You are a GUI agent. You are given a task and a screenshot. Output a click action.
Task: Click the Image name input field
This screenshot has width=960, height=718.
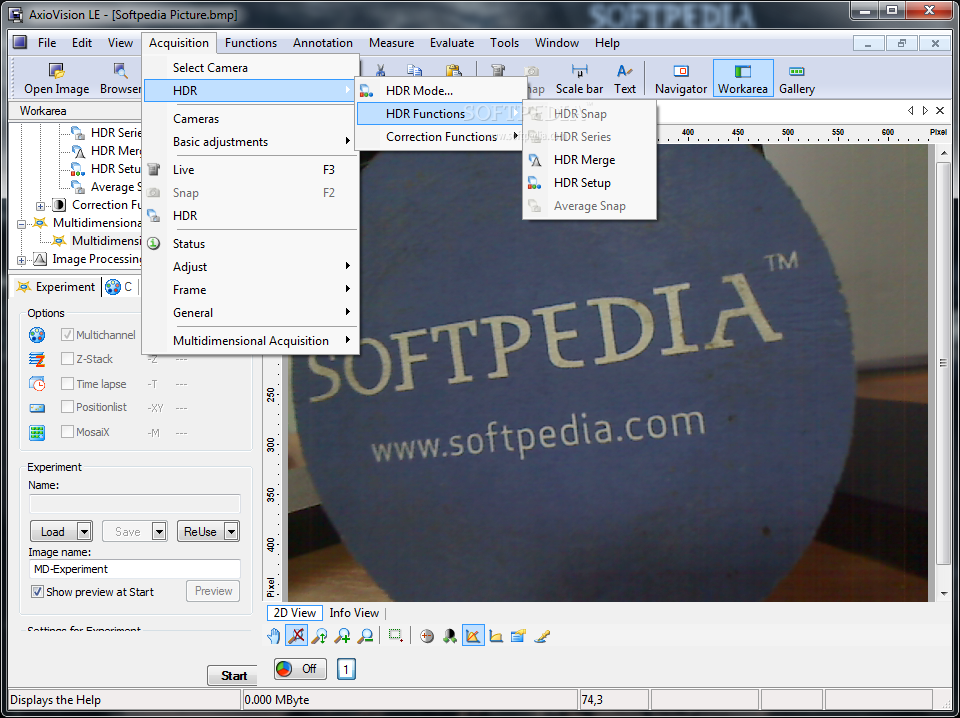[135, 569]
